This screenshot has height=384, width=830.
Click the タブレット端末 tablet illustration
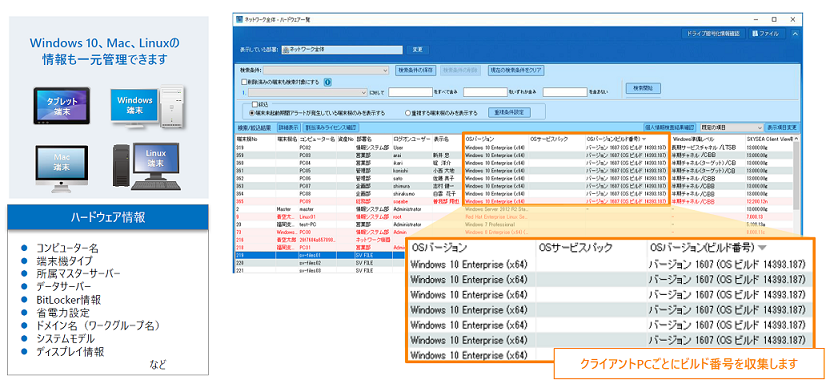62,106
